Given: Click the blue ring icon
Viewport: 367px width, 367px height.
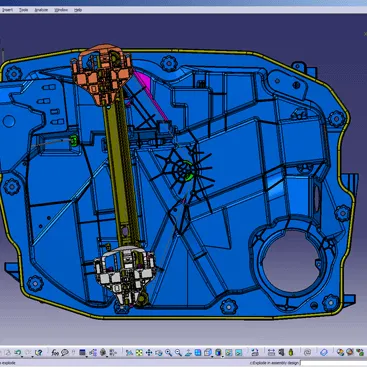Looking at the screenshot, I should coord(324,352).
